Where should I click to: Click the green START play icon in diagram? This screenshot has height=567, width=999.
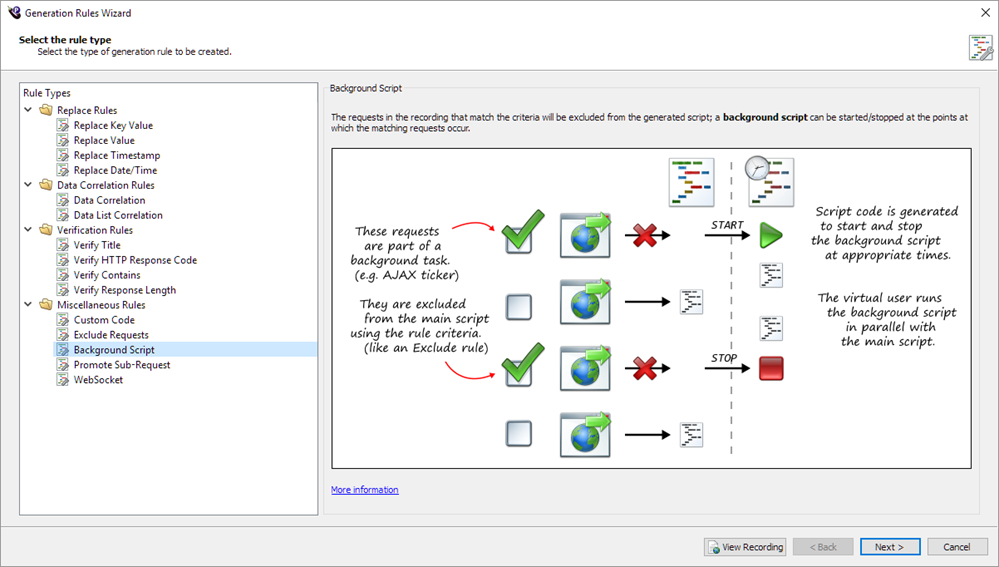point(770,237)
